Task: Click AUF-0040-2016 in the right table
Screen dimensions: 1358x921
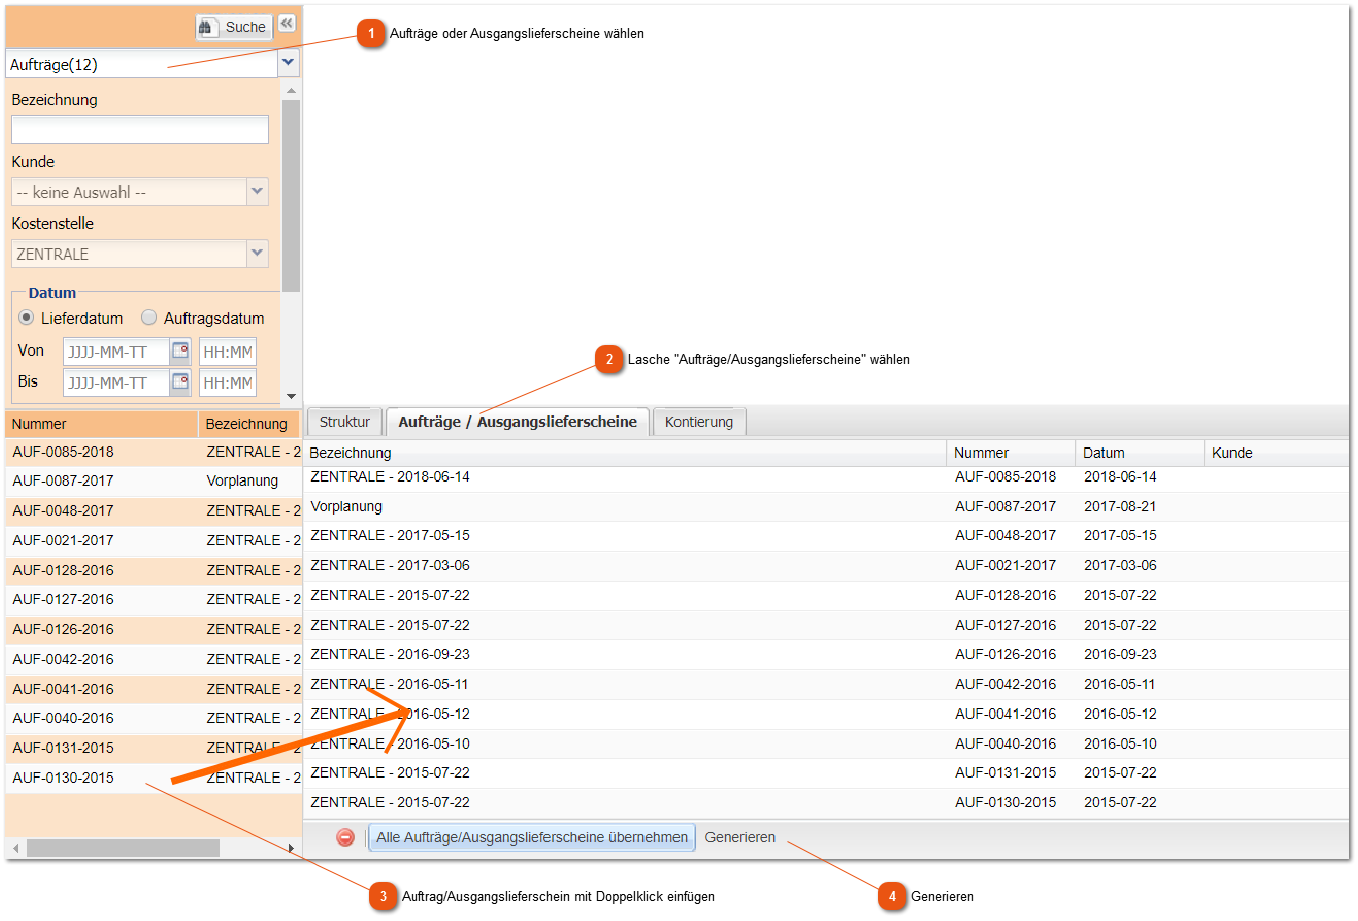Action: coord(1005,744)
